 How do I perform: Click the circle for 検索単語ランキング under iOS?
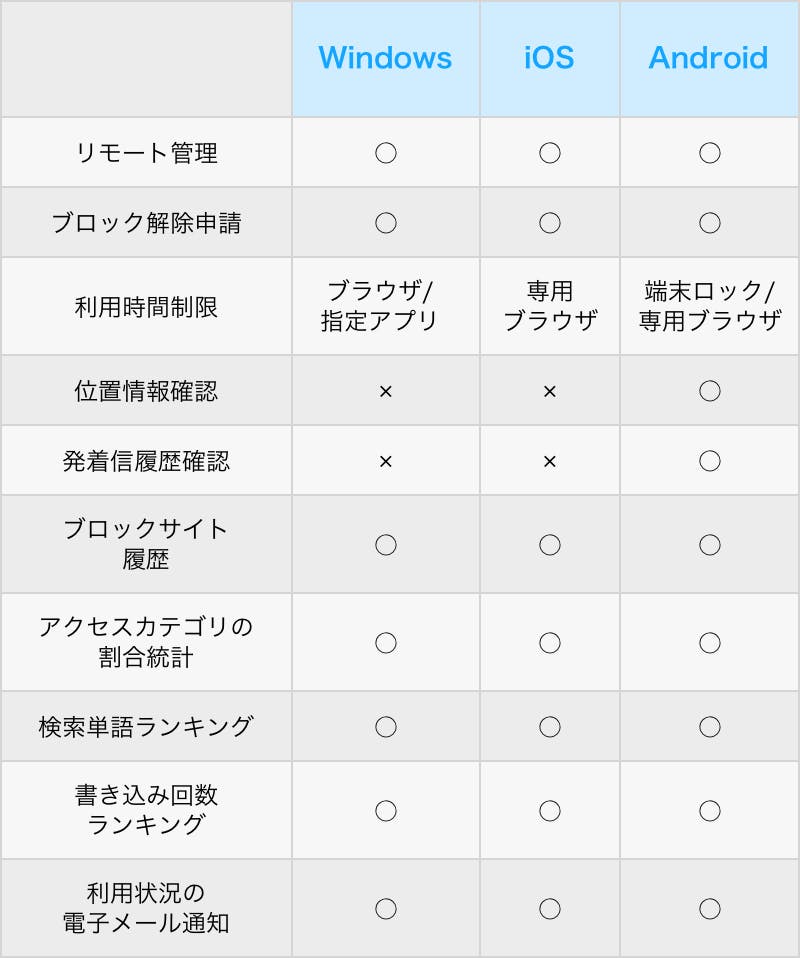[549, 726]
